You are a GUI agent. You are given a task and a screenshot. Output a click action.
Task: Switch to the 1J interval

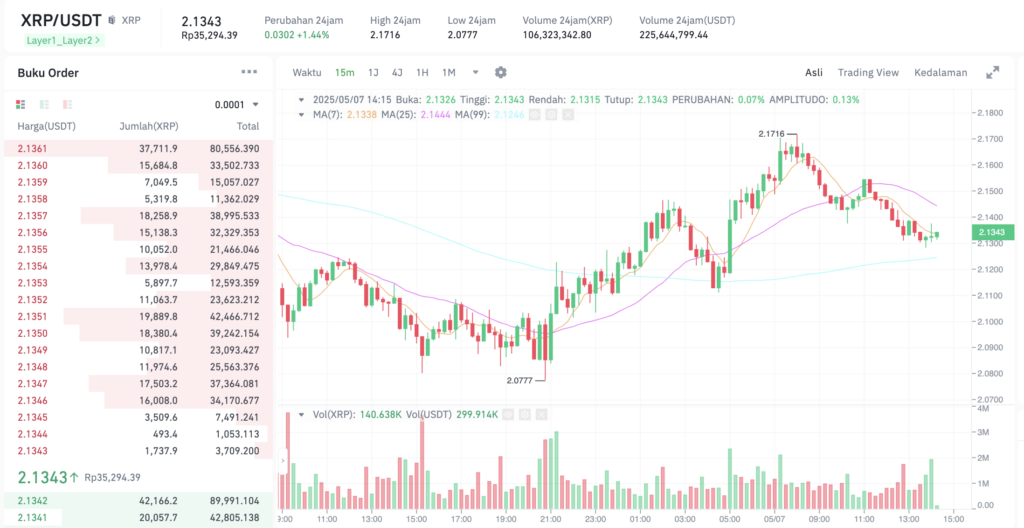[x=373, y=73]
